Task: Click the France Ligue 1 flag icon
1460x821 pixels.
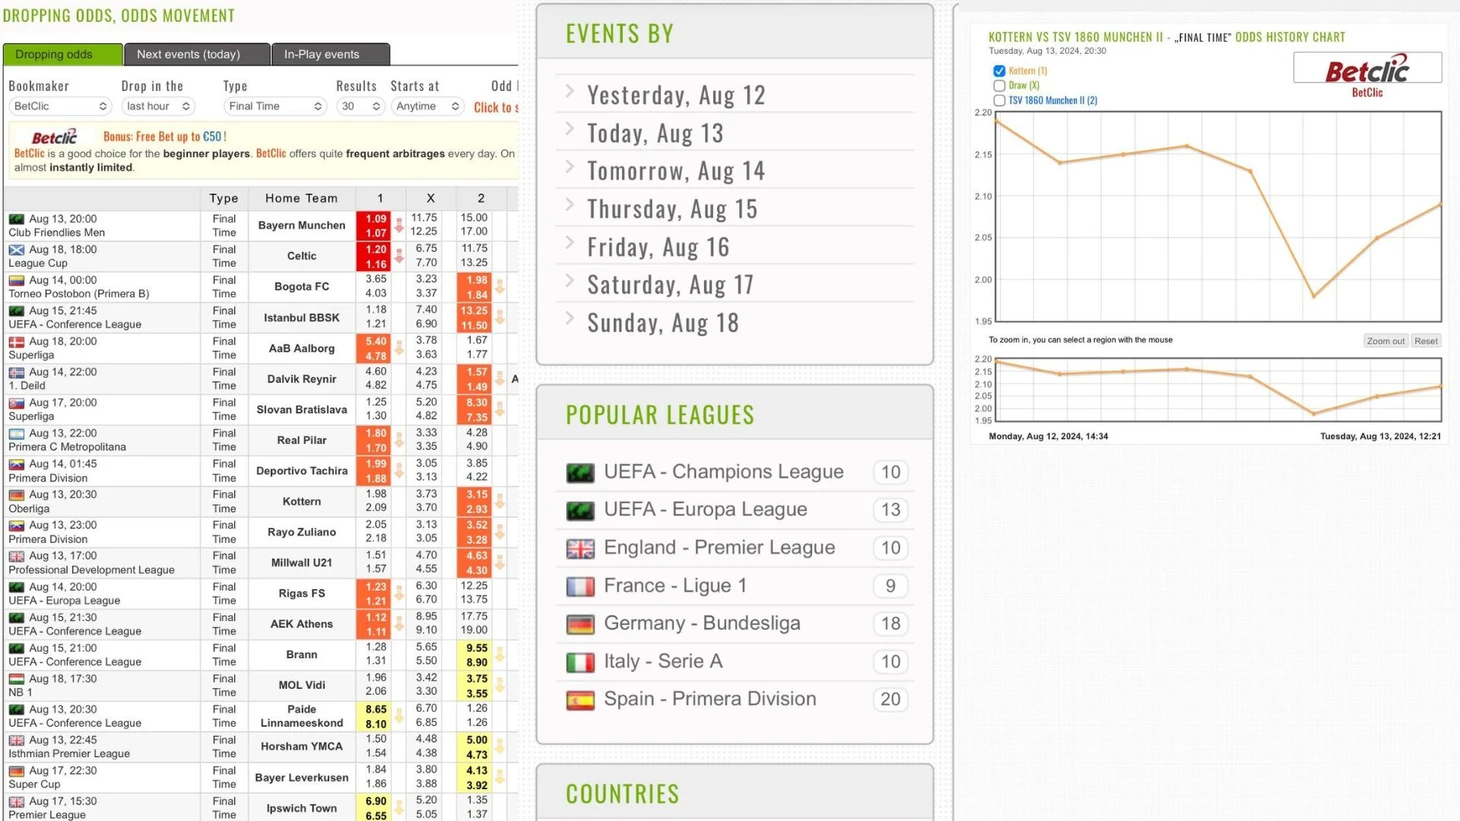Action: click(x=580, y=586)
